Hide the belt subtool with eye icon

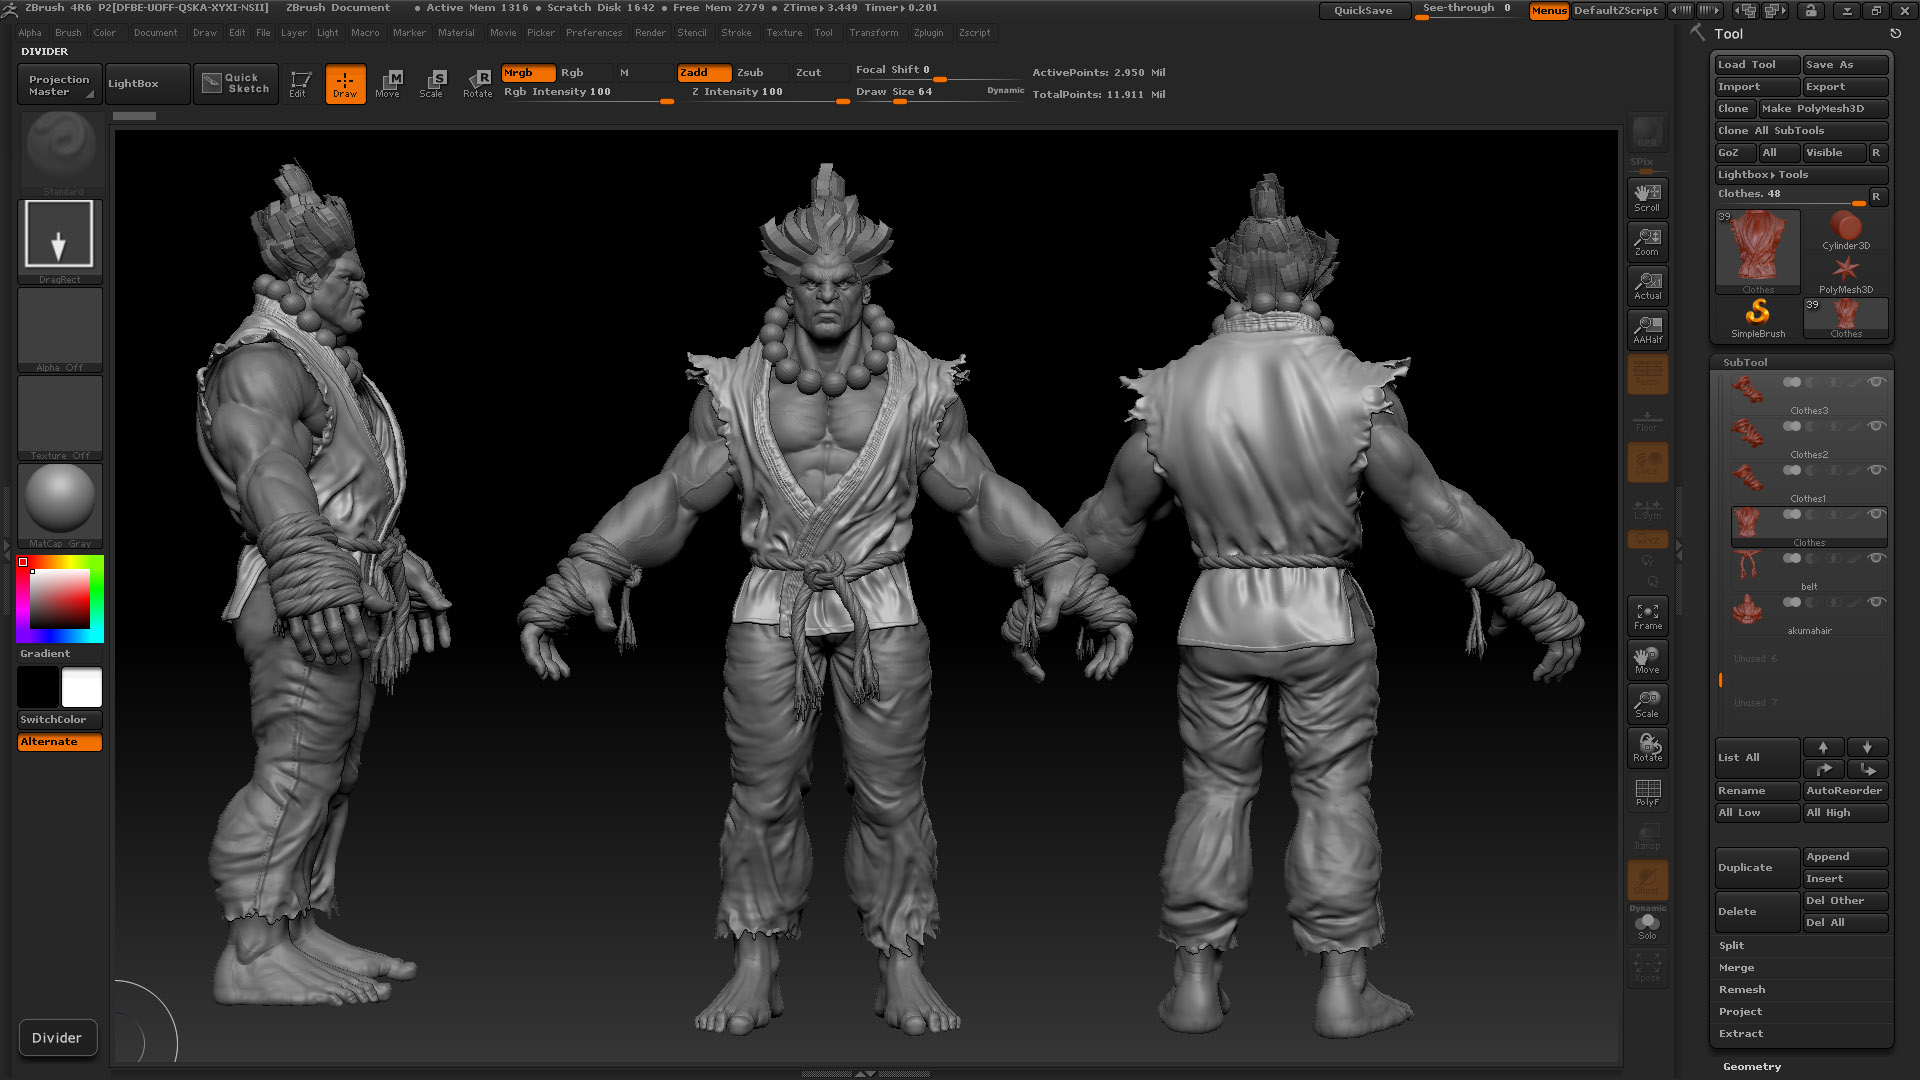tap(1876, 558)
